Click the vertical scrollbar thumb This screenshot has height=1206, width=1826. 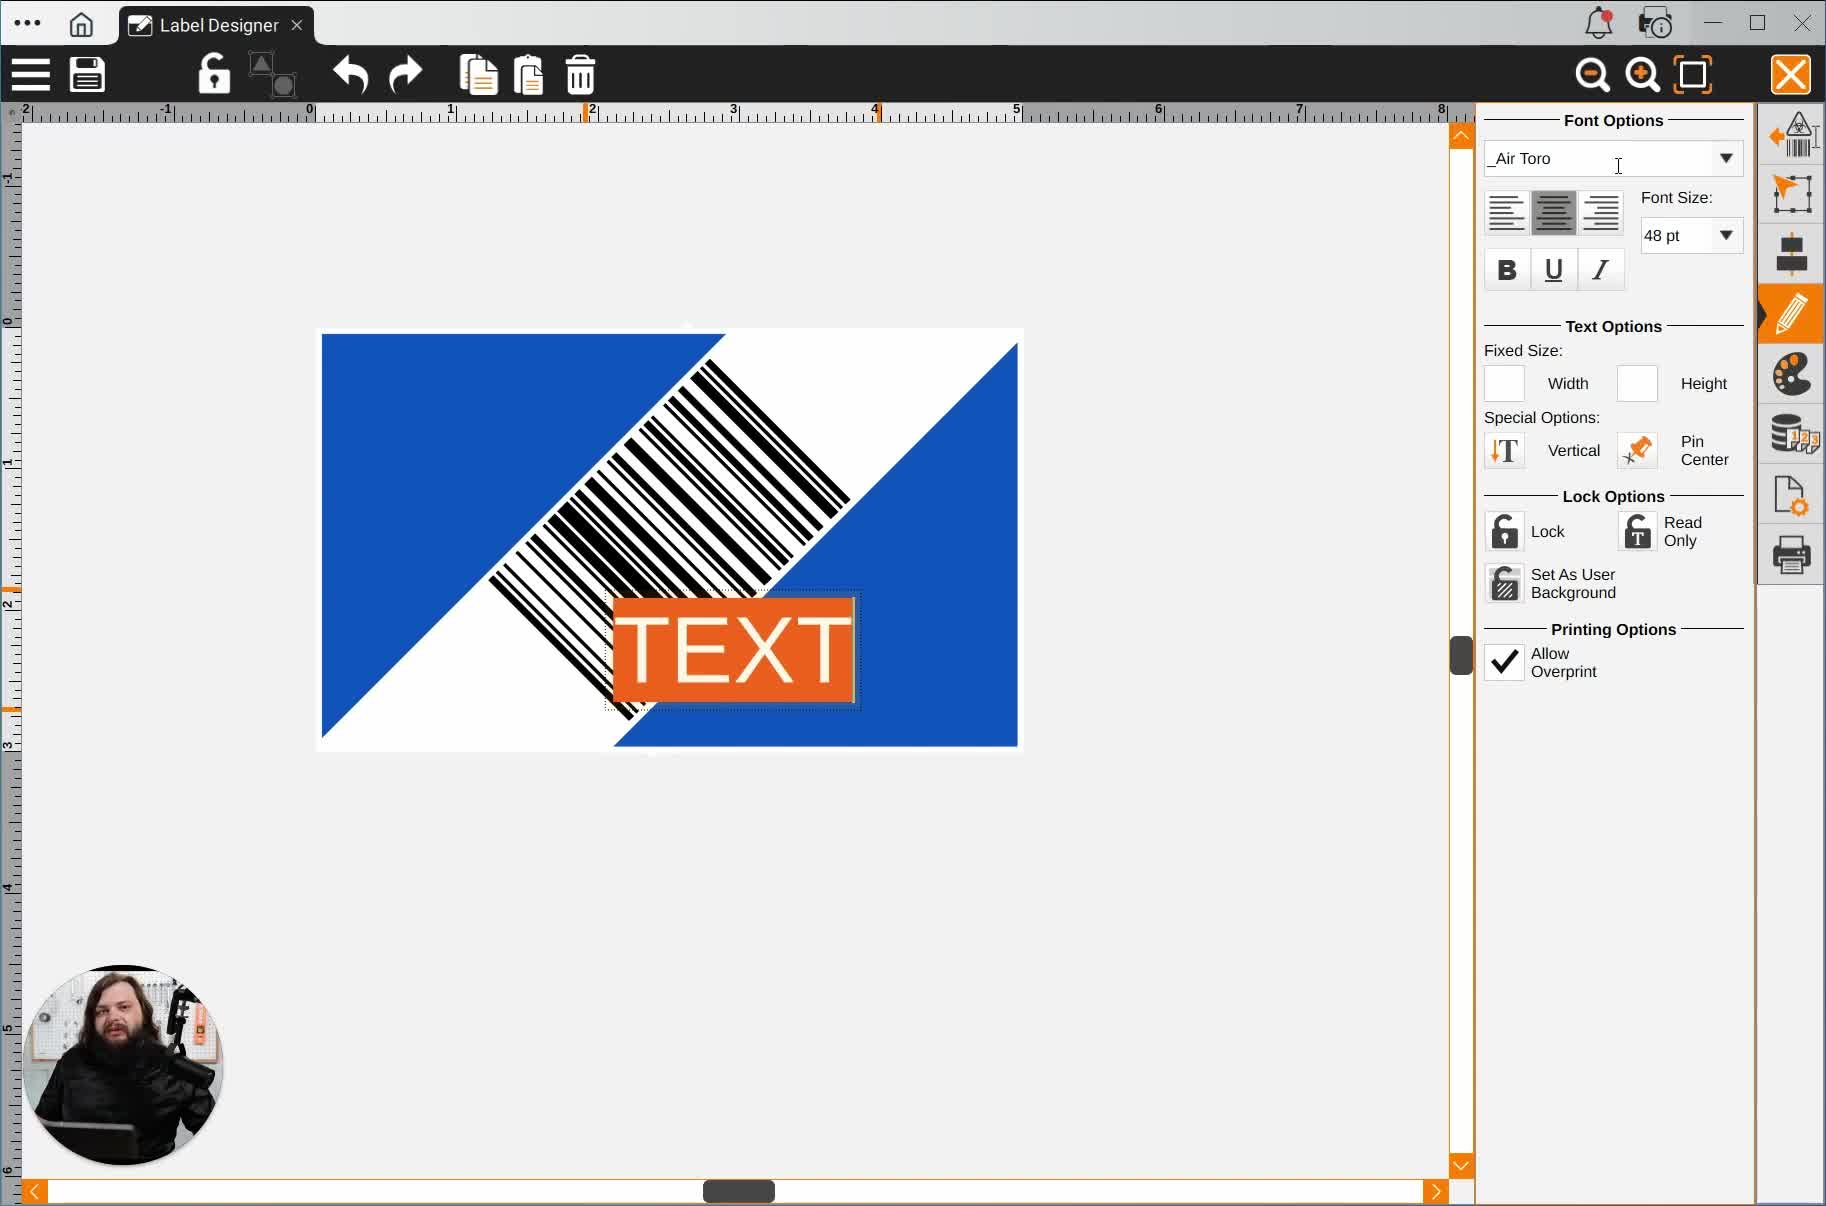pyautogui.click(x=1461, y=656)
